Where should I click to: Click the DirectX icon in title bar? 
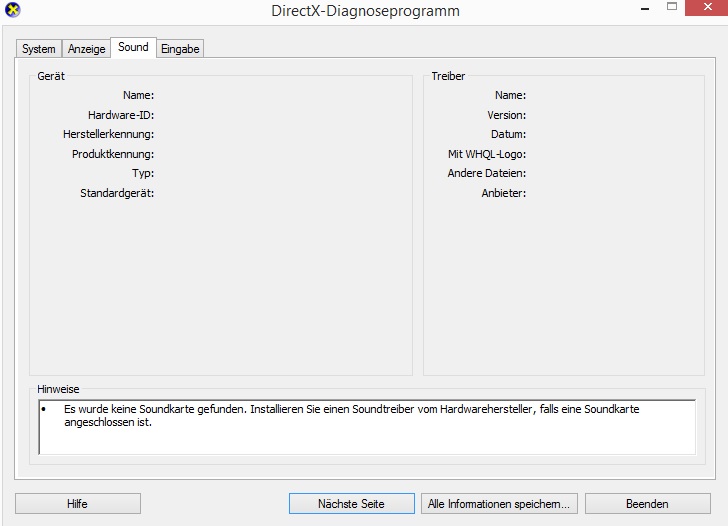point(13,9)
